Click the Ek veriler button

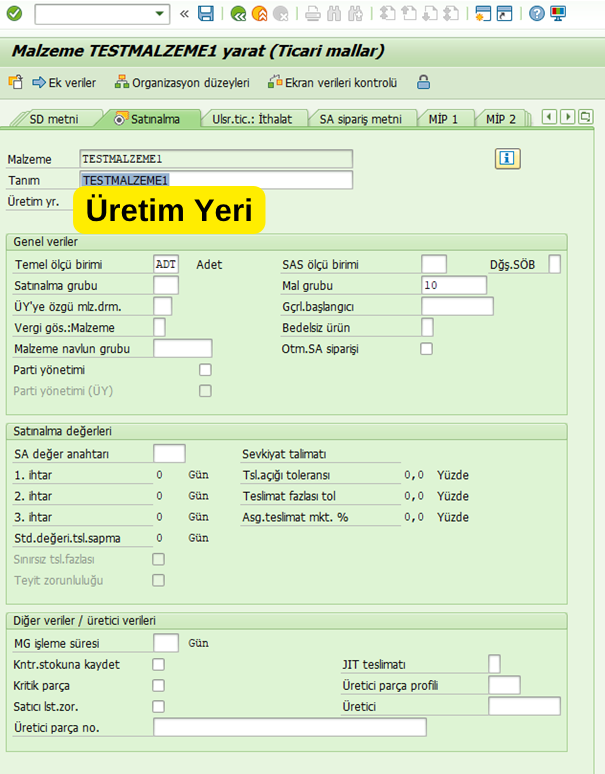pyautogui.click(x=65, y=83)
